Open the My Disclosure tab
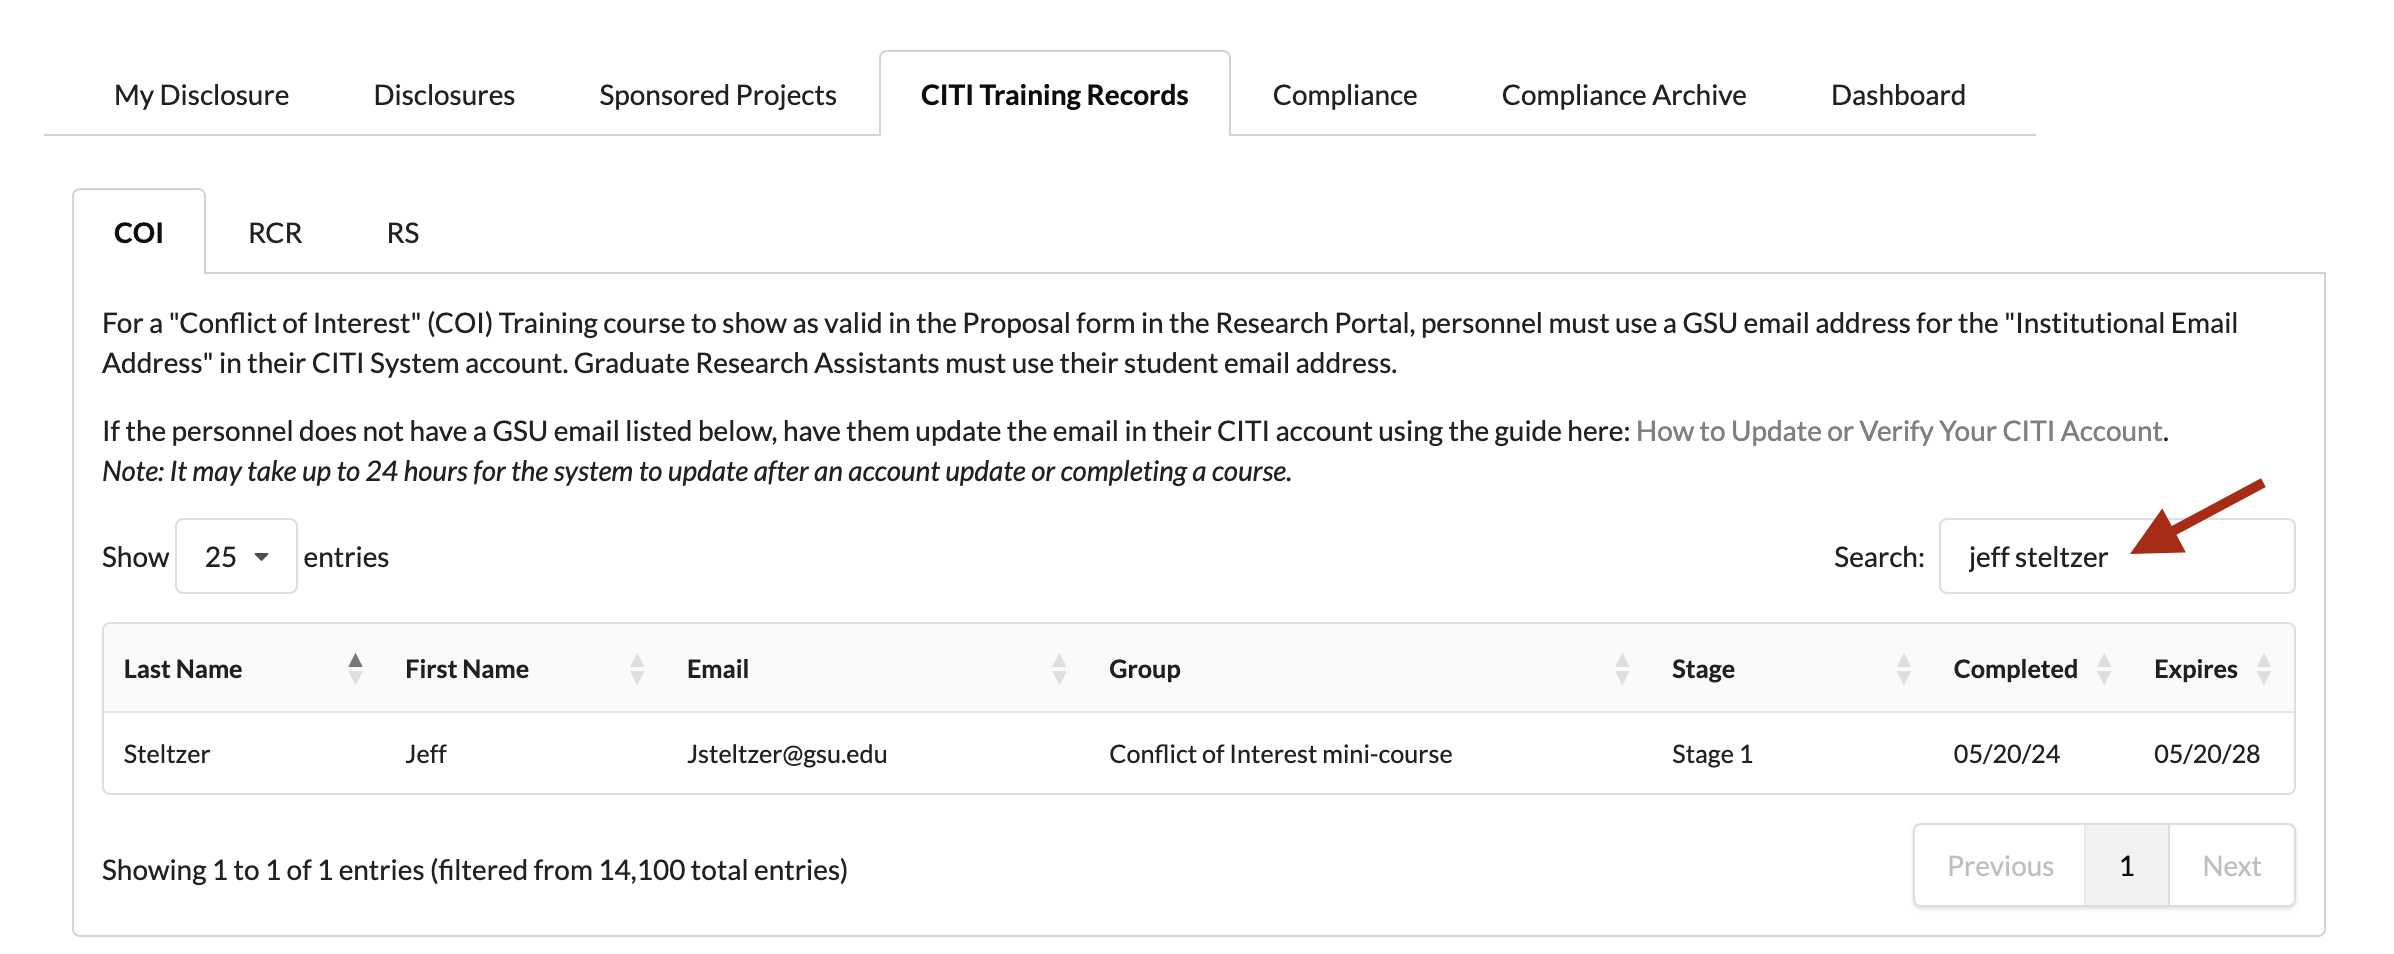 tap(201, 95)
